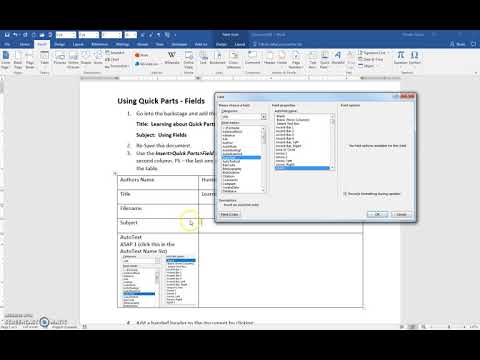Click the Field names list scrollbar
The height and width of the screenshot is (360, 480).
point(263,159)
